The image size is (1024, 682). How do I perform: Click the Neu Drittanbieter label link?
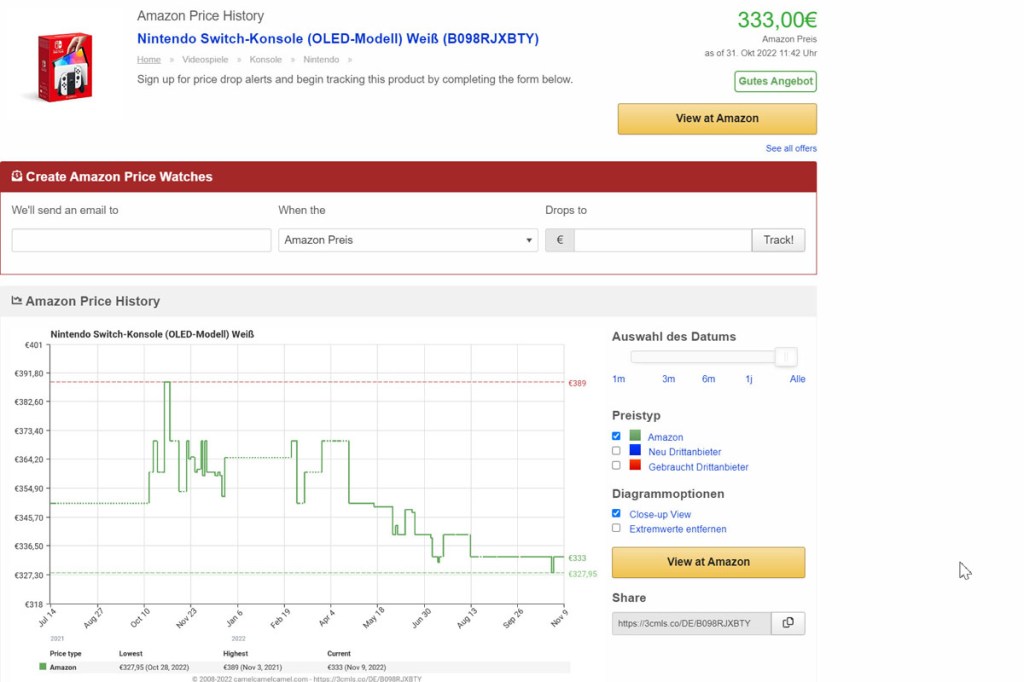[x=684, y=451]
